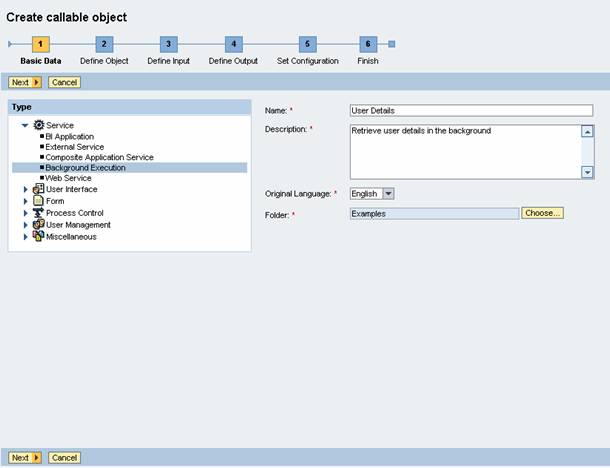The width and height of the screenshot is (610, 468).
Task: Expand the User Interface tree node
Action: [26, 189]
